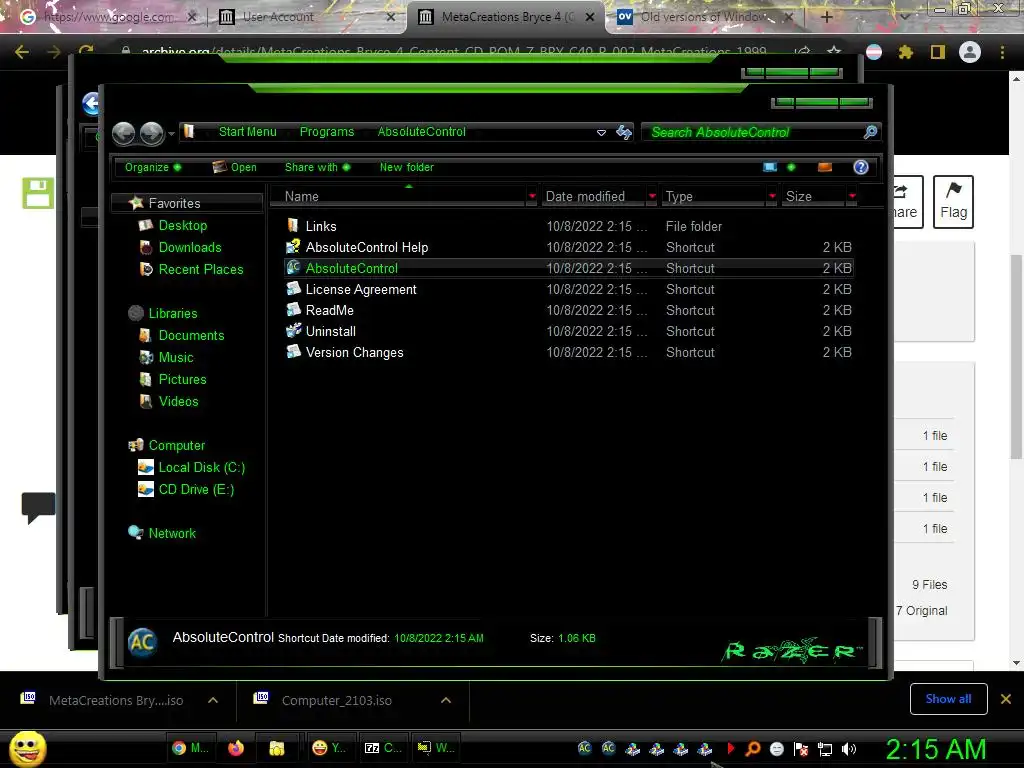Click the Name column header

(x=398, y=197)
